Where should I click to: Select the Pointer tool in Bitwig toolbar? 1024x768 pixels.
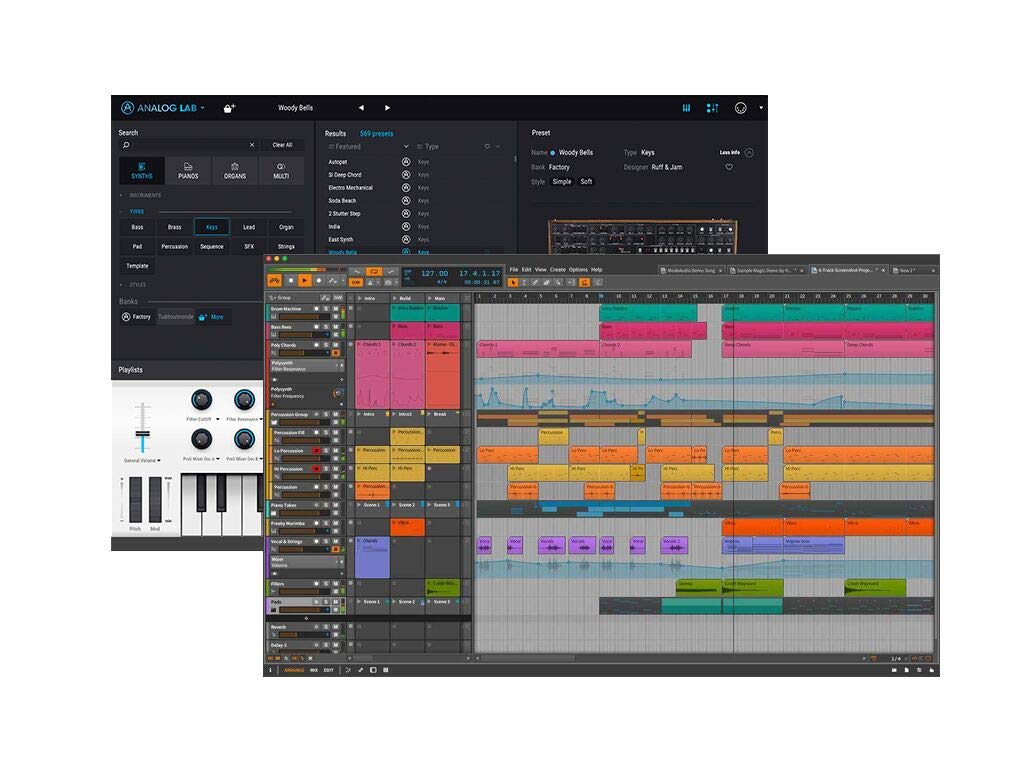point(513,282)
